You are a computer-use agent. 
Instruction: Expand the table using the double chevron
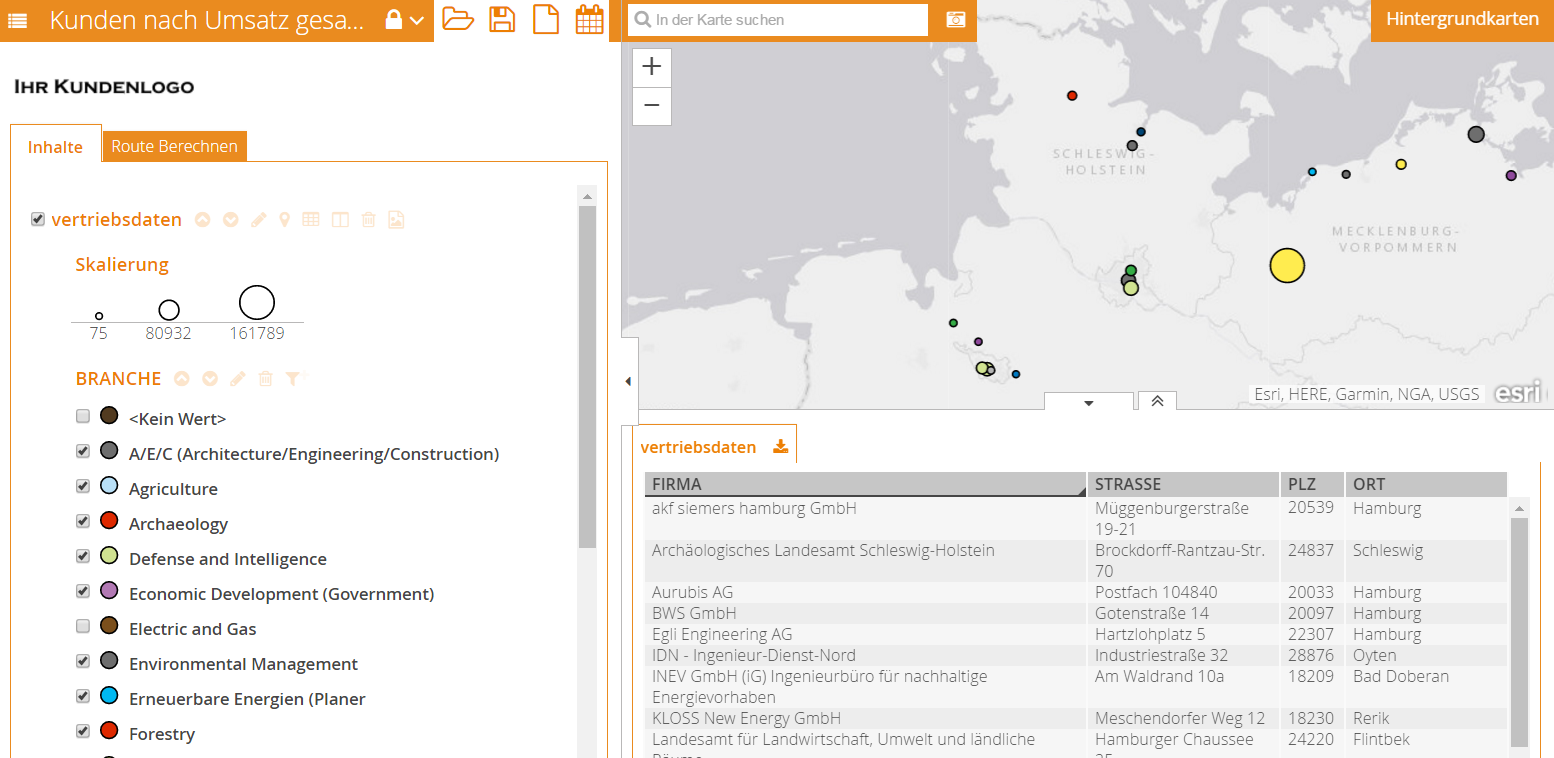pyautogui.click(x=1157, y=401)
